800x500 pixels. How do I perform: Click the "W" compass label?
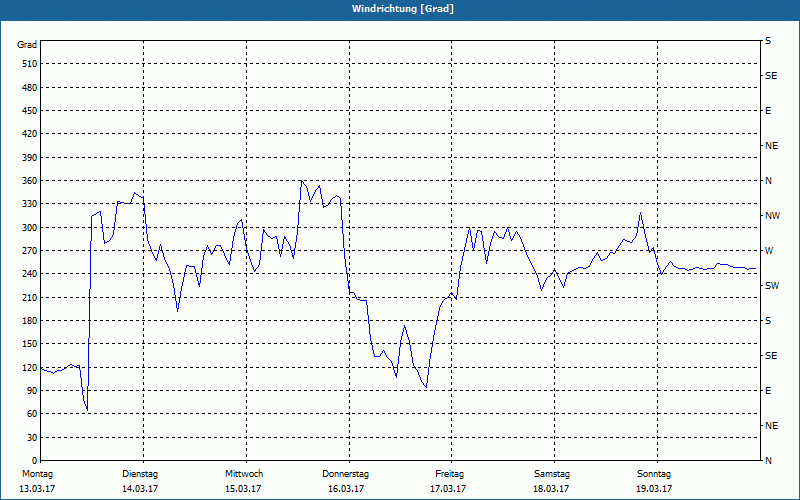coord(769,251)
